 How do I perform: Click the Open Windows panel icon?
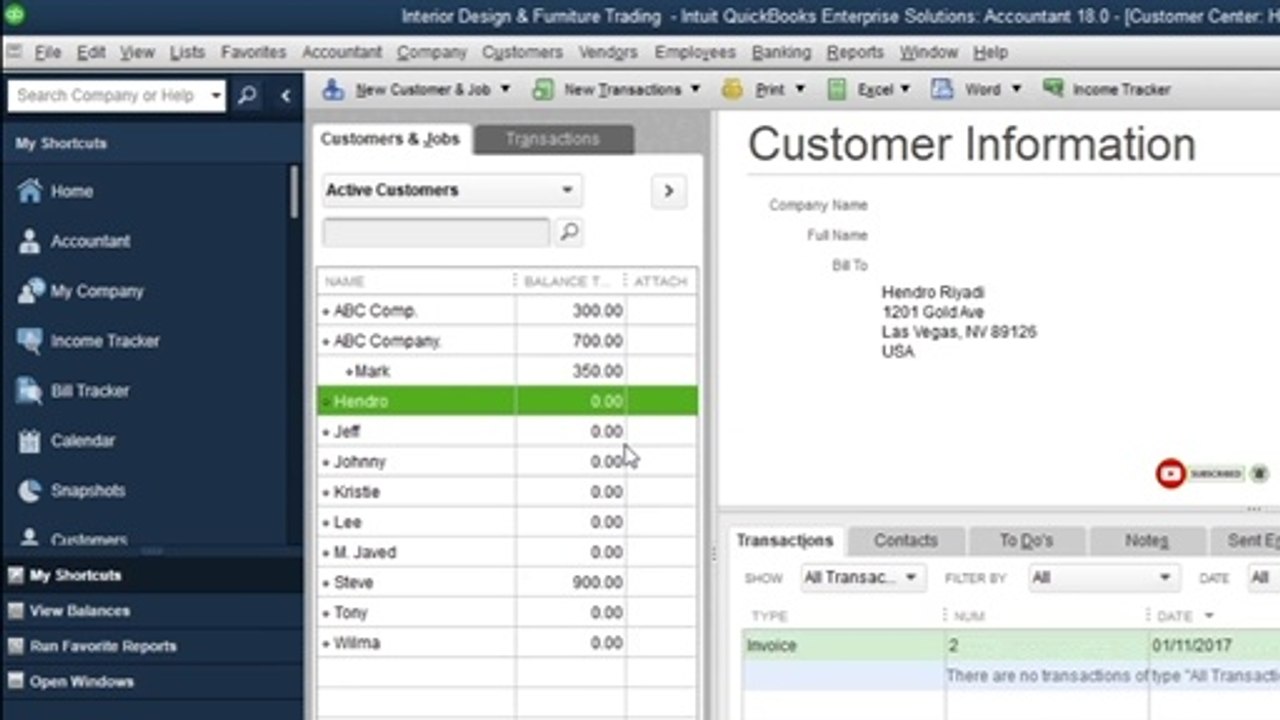[x=15, y=682]
